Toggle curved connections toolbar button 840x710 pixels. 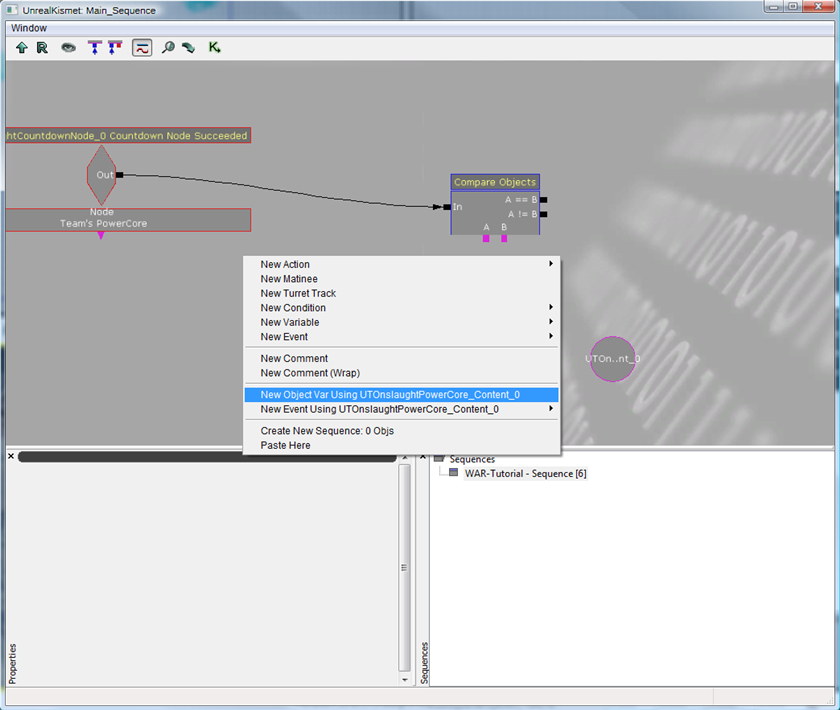coord(142,48)
